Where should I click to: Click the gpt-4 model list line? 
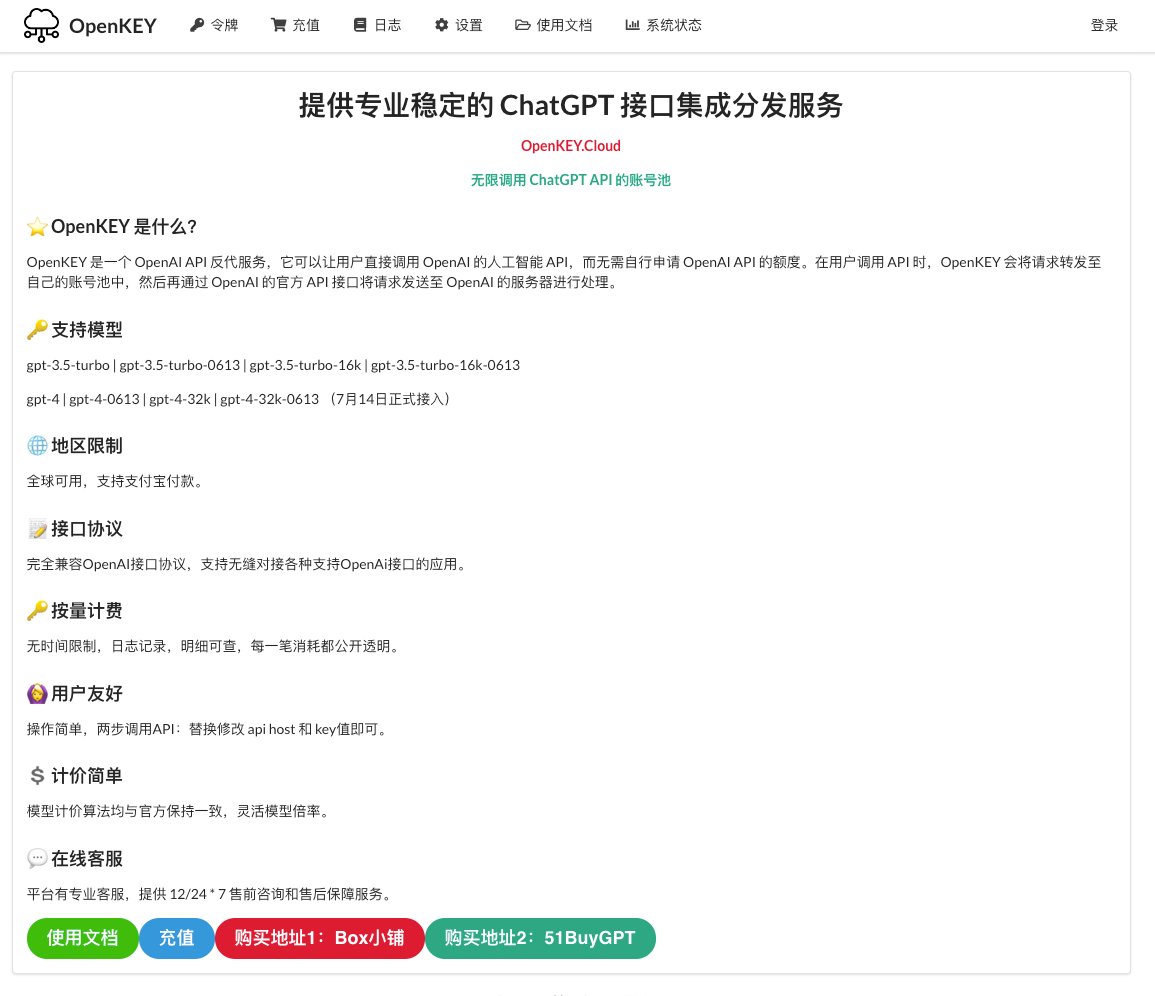pyautogui.click(x=239, y=399)
